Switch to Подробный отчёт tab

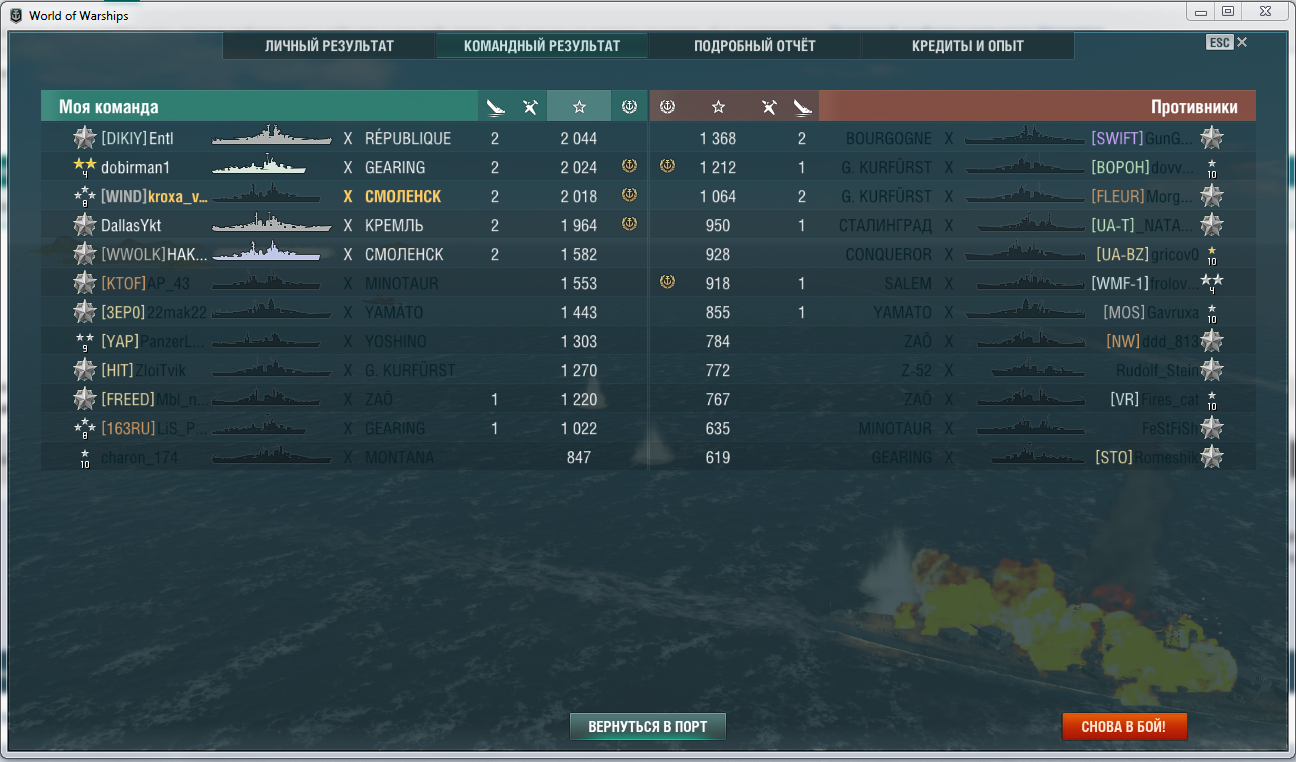(755, 46)
